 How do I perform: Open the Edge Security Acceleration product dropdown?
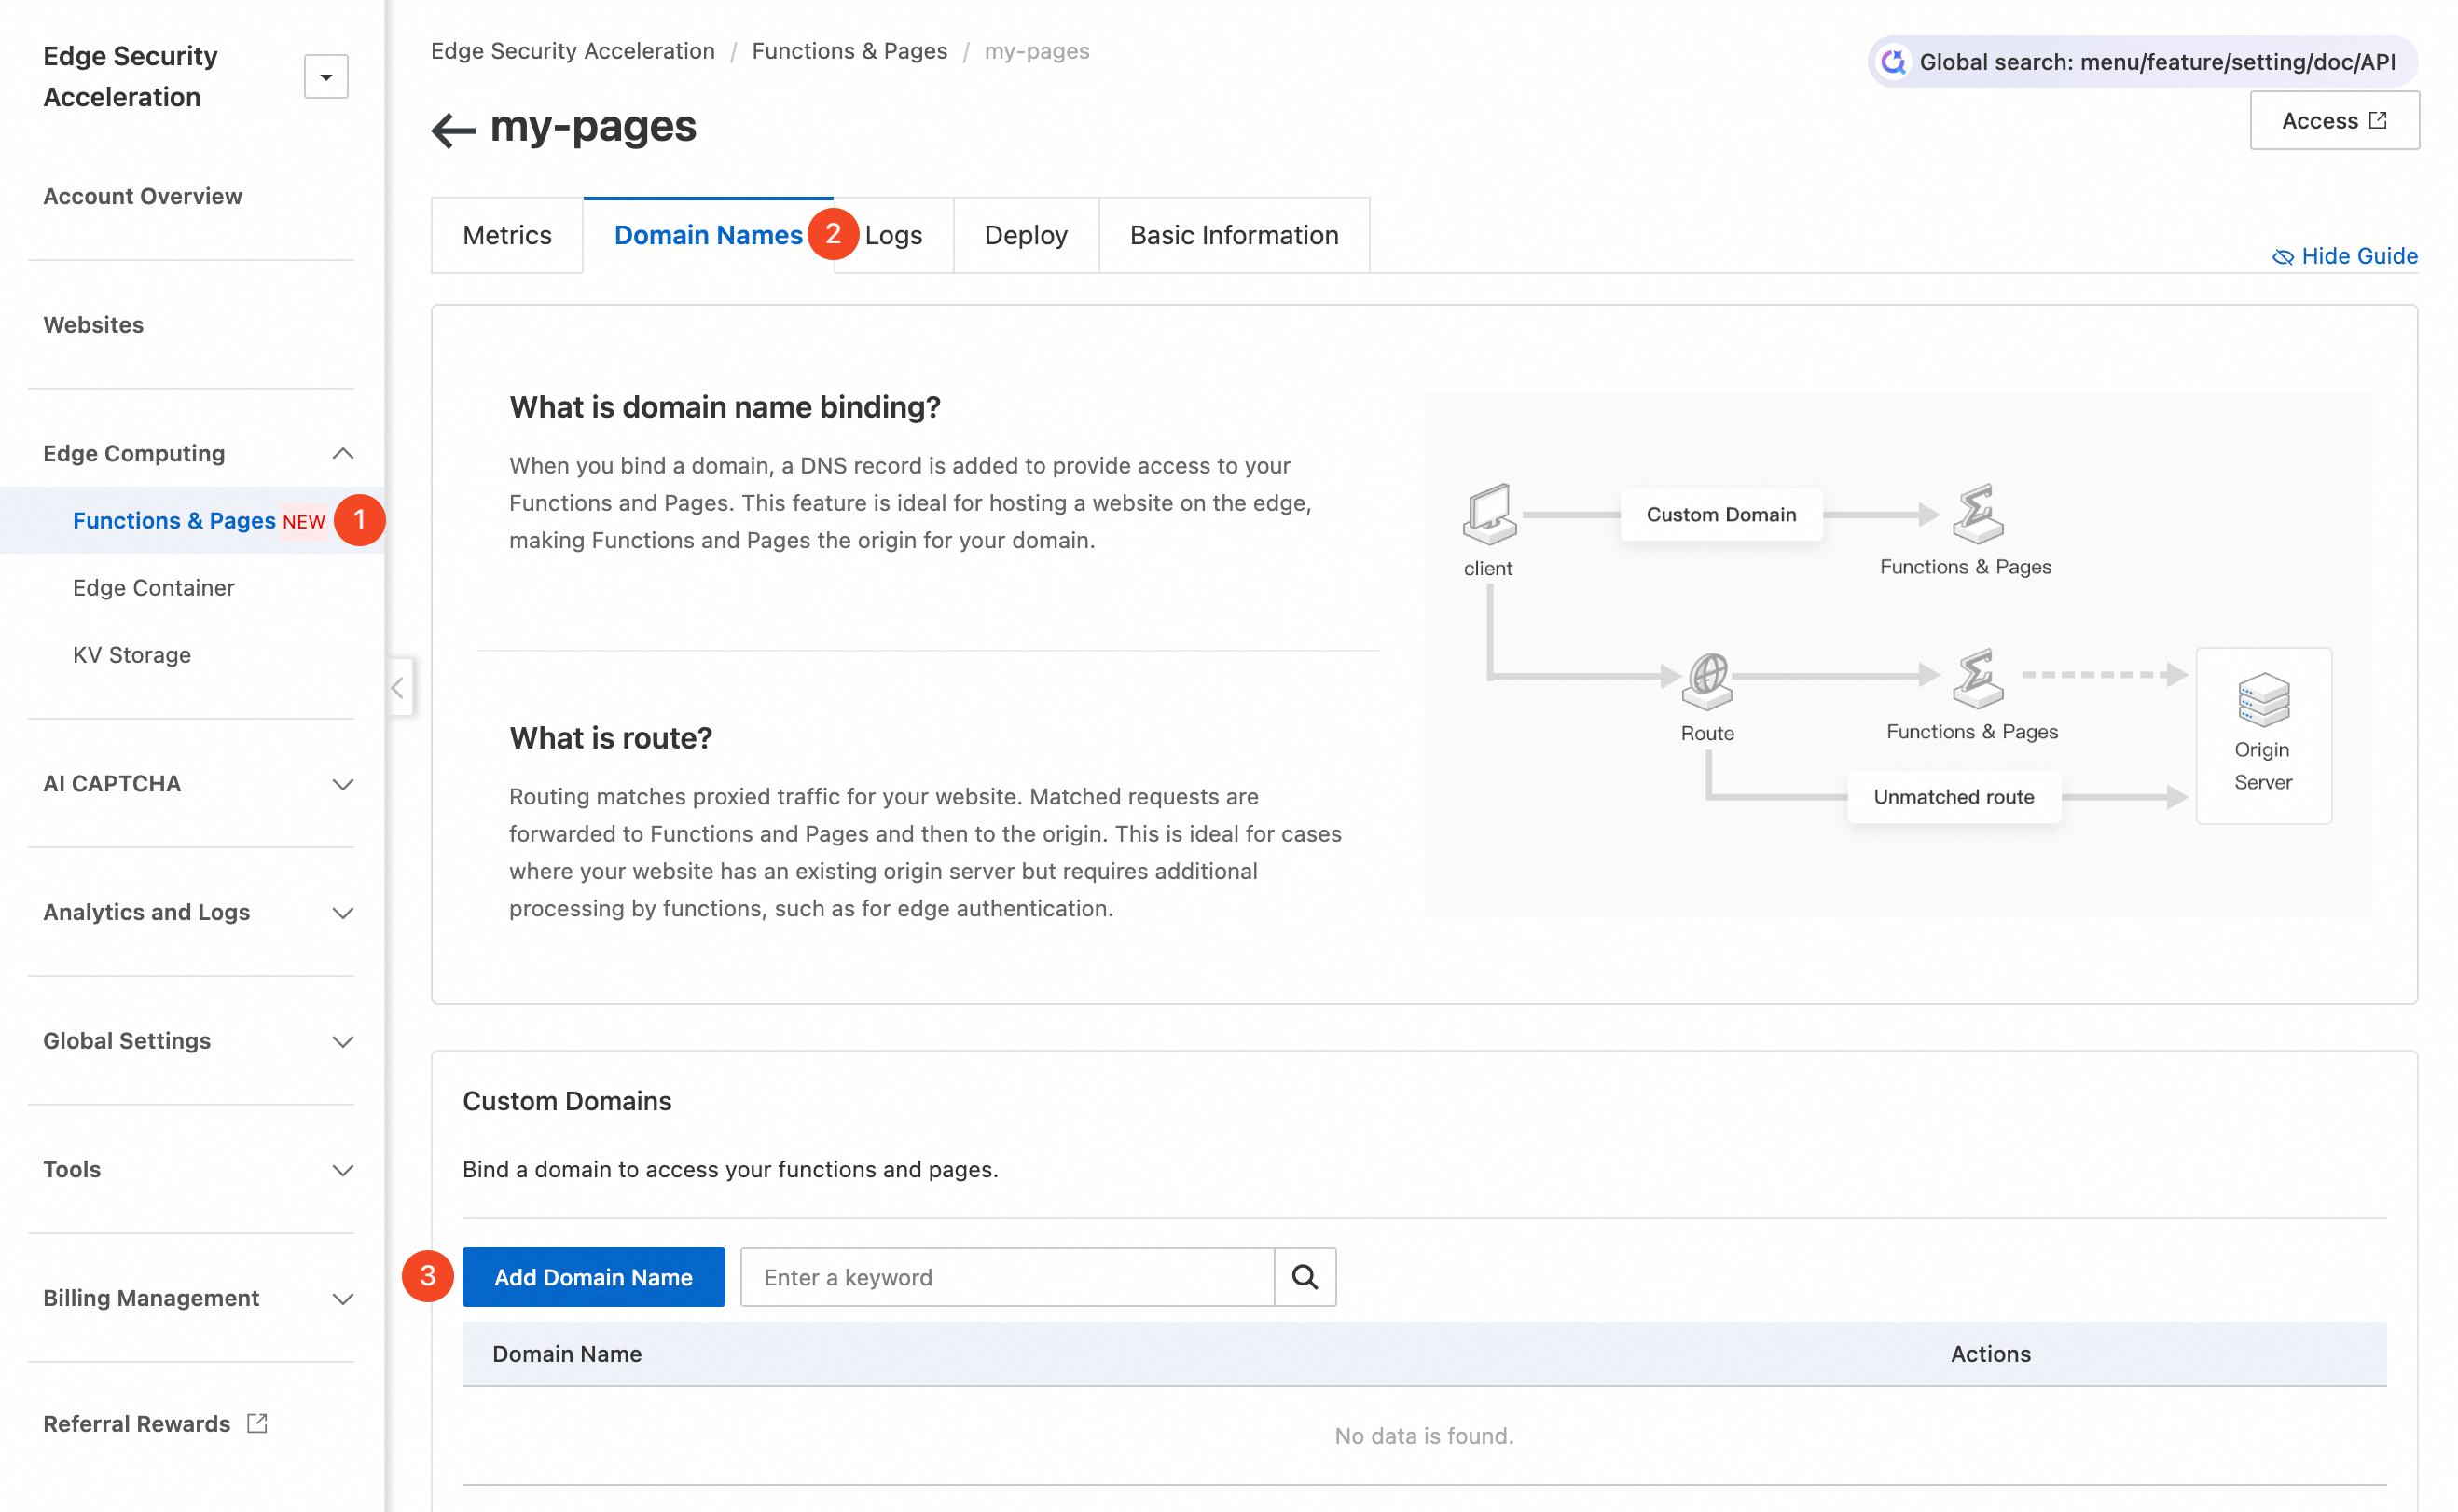coord(326,77)
